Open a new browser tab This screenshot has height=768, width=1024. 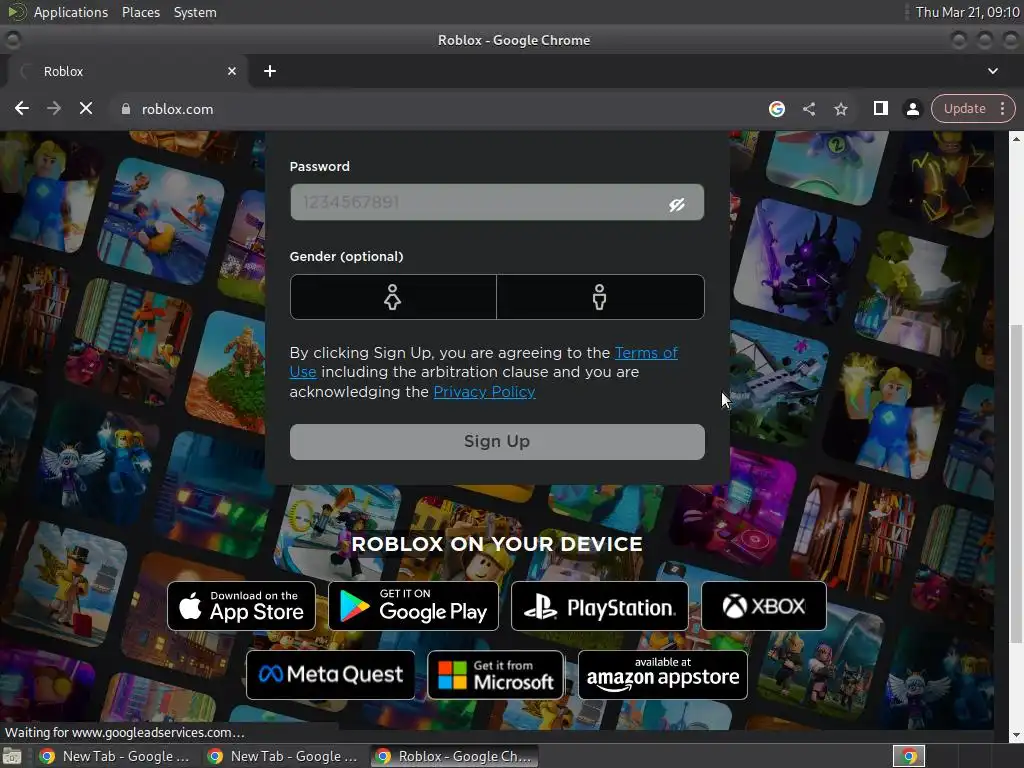click(x=270, y=71)
